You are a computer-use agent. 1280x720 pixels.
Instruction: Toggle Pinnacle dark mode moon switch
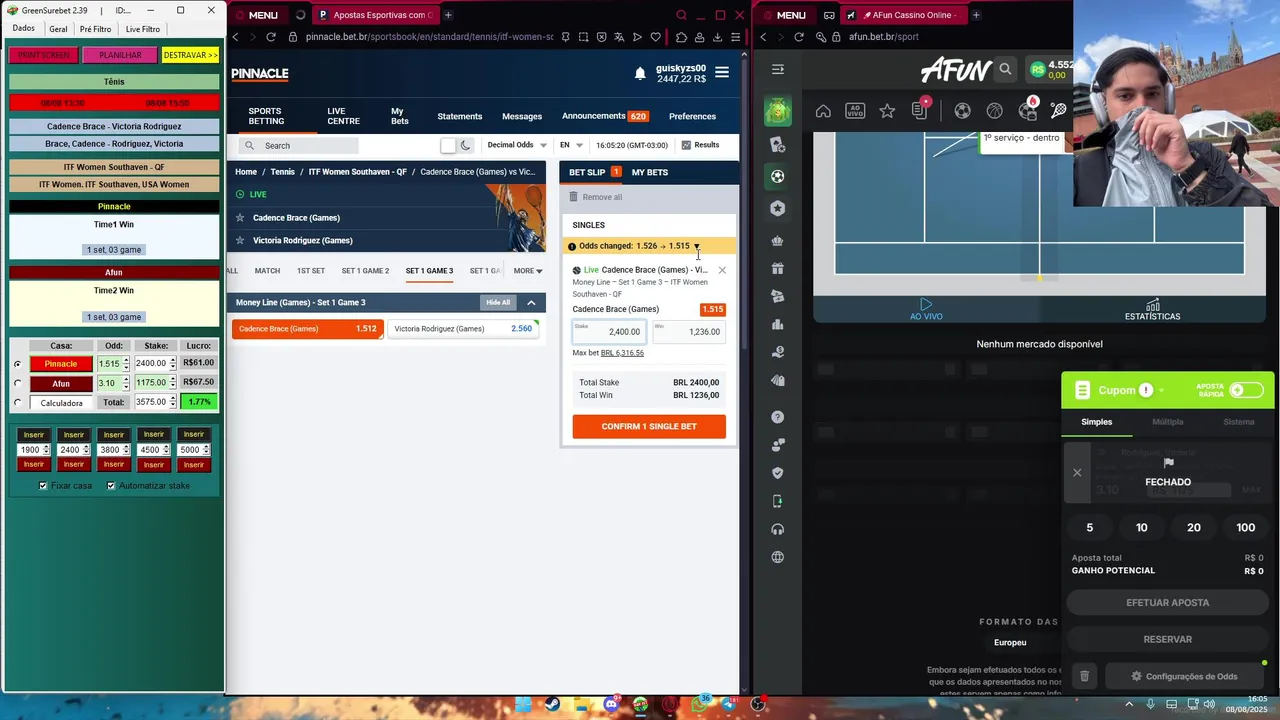click(457, 145)
